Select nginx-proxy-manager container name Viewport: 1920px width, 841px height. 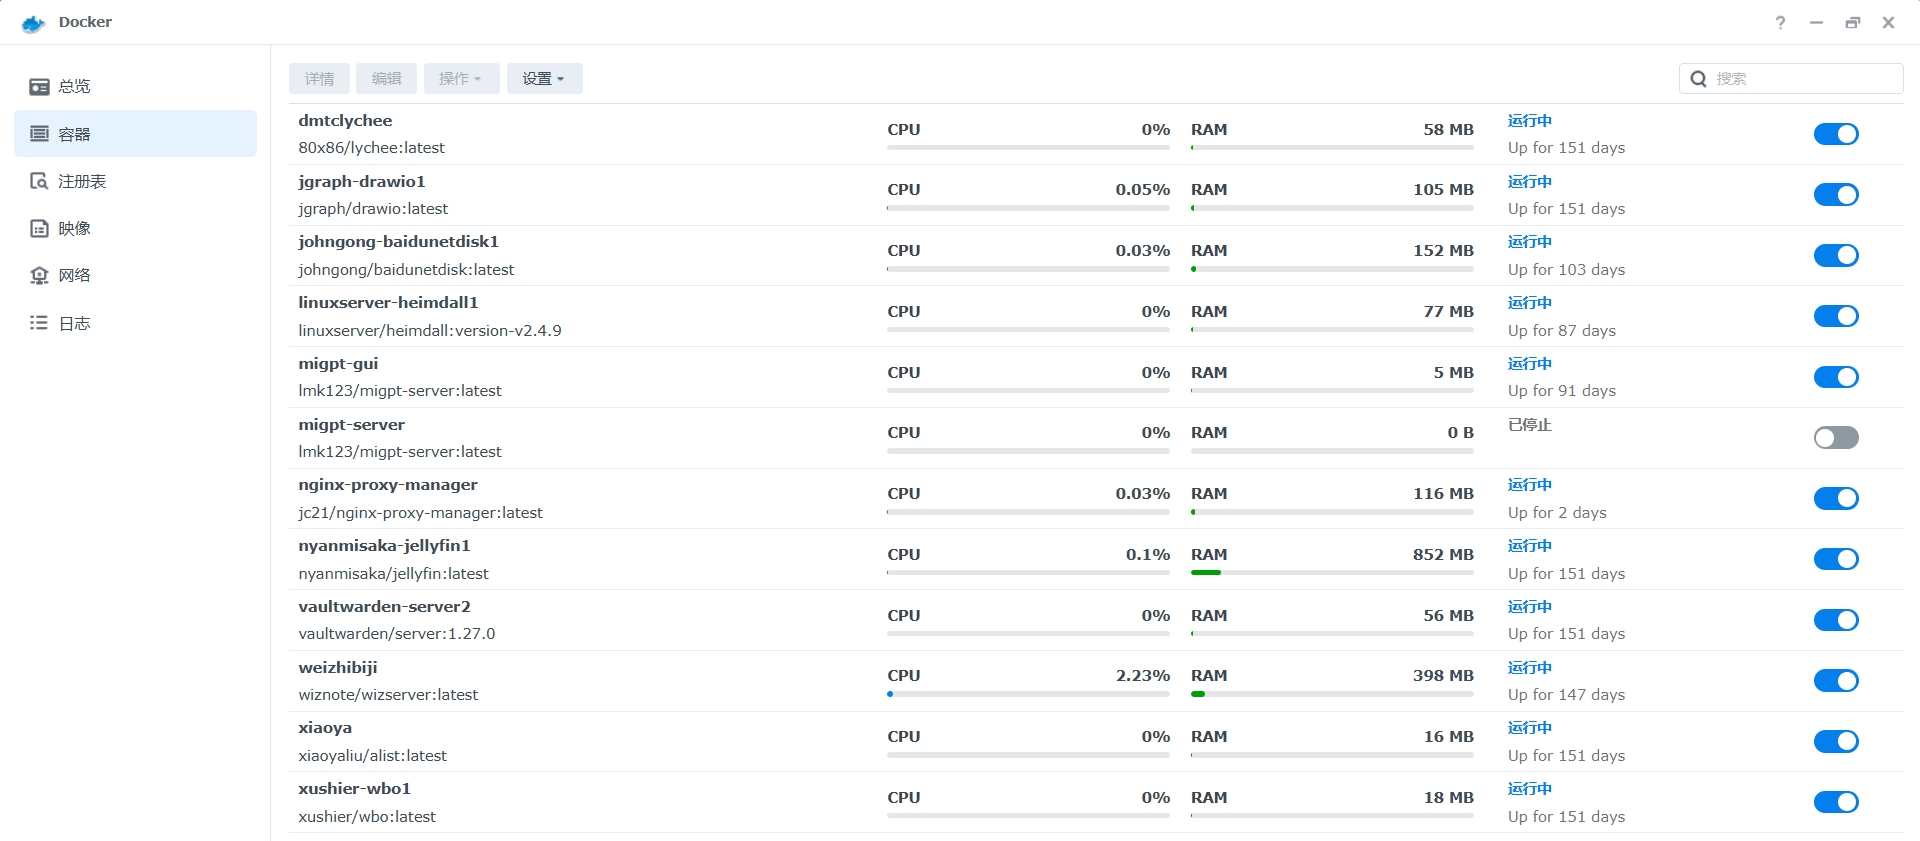click(x=388, y=485)
